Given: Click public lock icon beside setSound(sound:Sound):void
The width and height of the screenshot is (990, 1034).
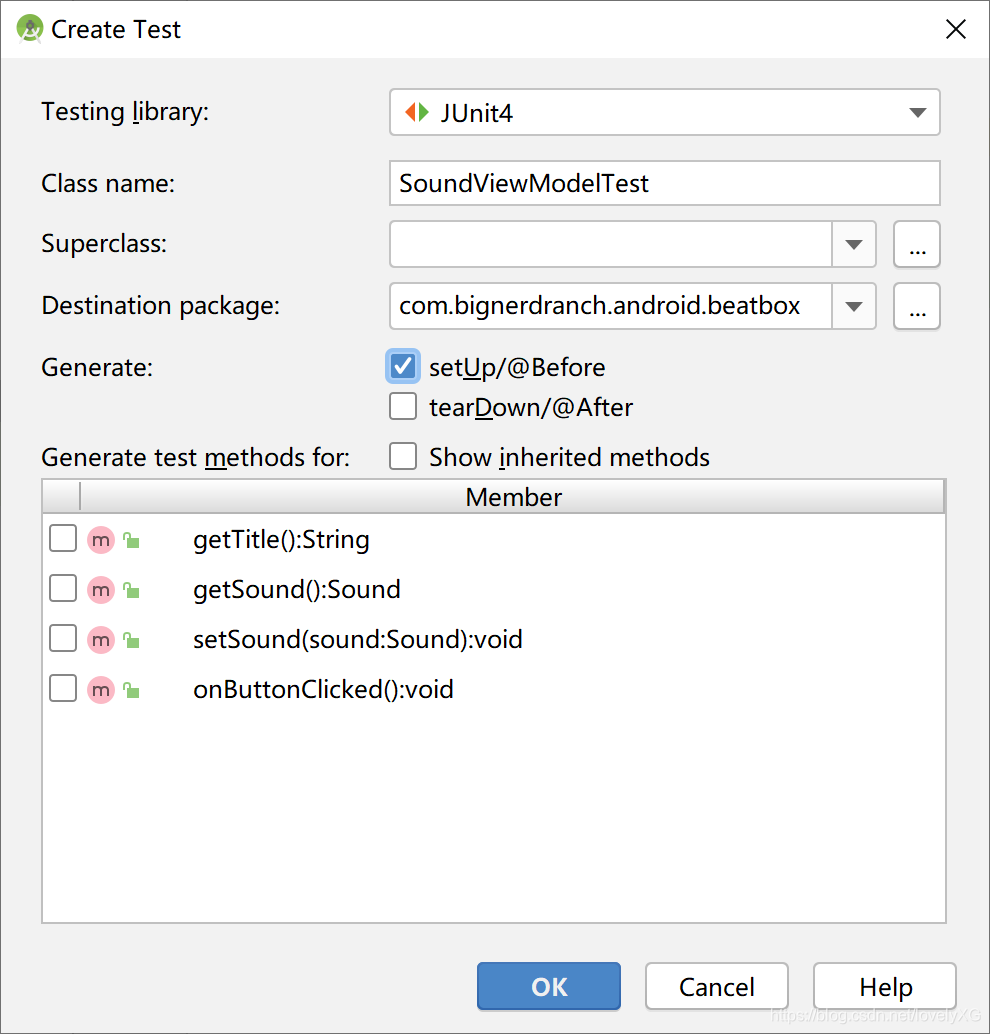Looking at the screenshot, I should pyautogui.click(x=131, y=640).
